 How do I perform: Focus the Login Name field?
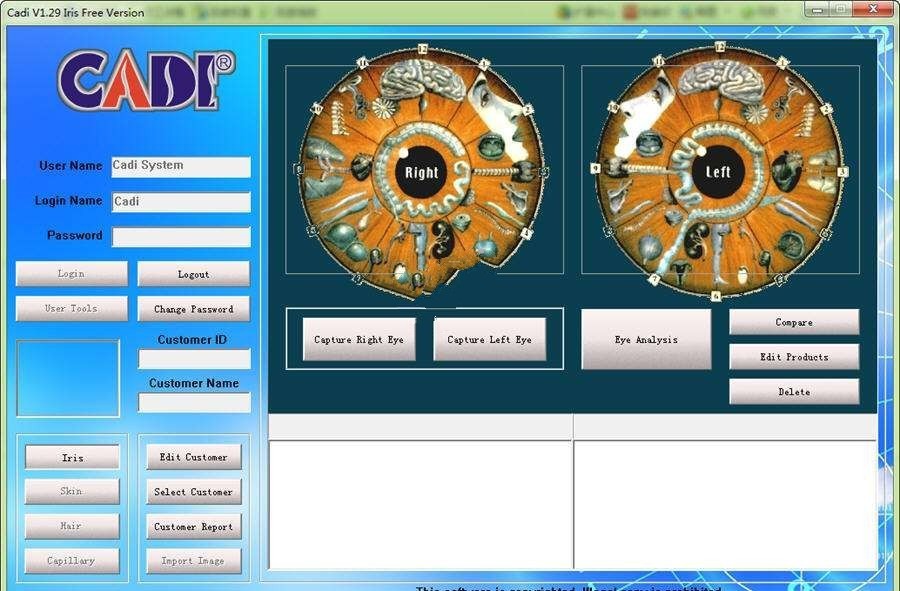[181, 202]
